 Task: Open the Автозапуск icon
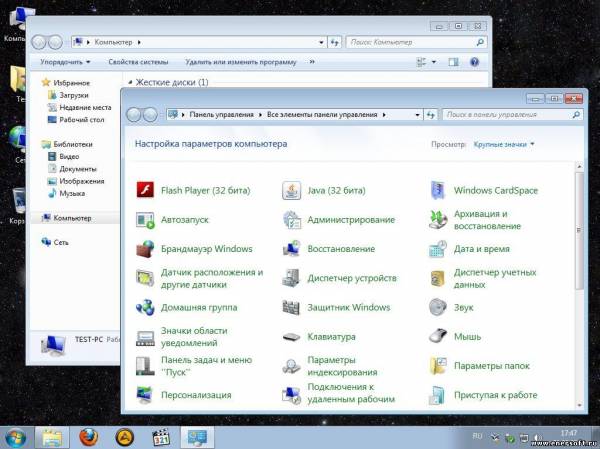[x=145, y=220]
